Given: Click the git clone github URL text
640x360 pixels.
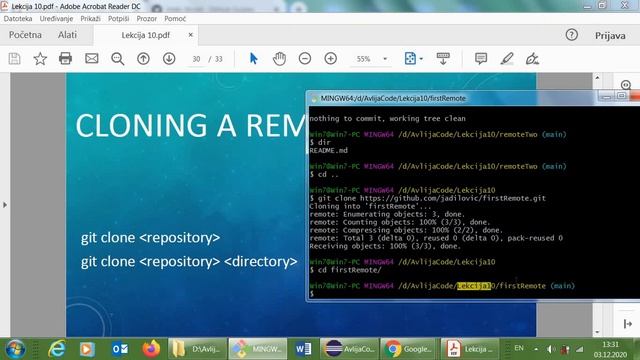Looking at the screenshot, I should tap(453, 198).
